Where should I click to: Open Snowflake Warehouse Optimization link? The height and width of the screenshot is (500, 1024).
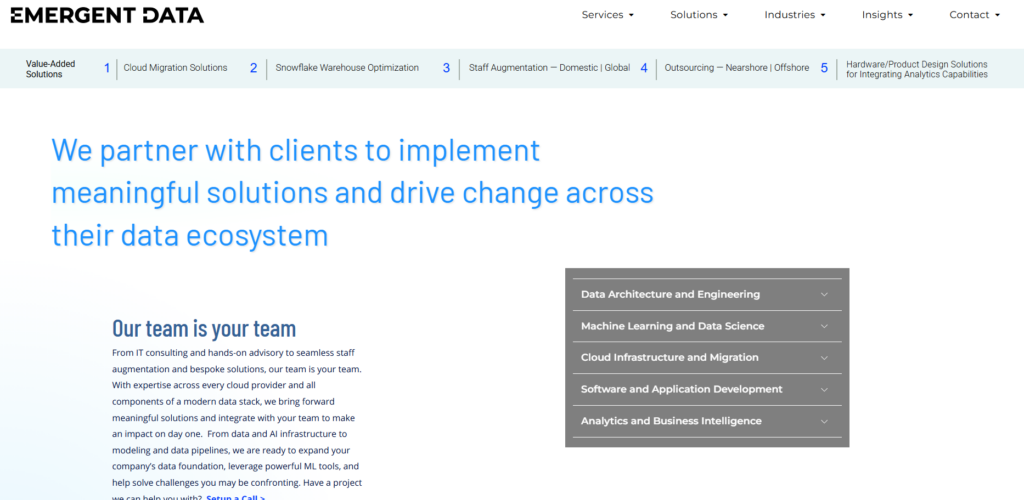click(x=347, y=68)
